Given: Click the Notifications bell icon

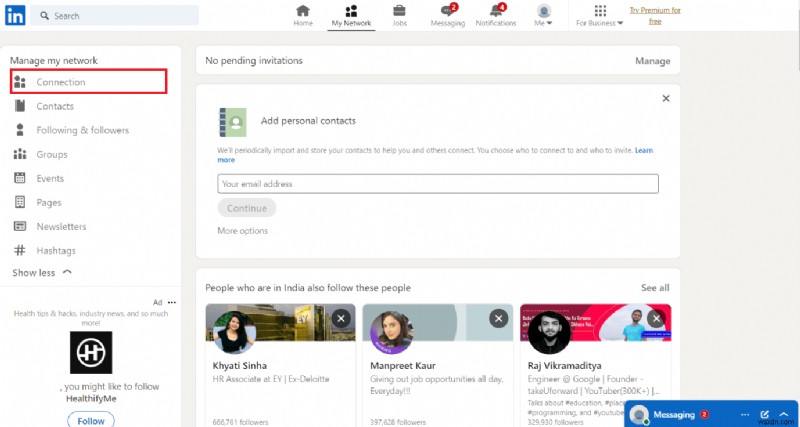Looking at the screenshot, I should (x=495, y=11).
